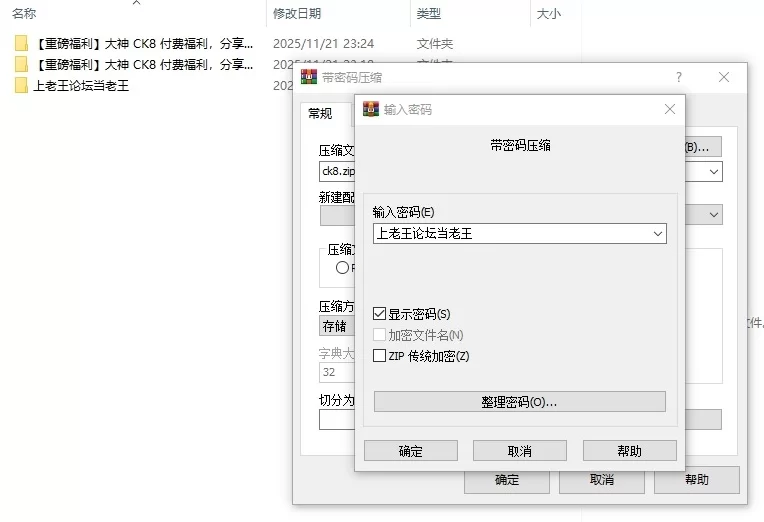Open the 存储 compression method dropdown

(337, 326)
